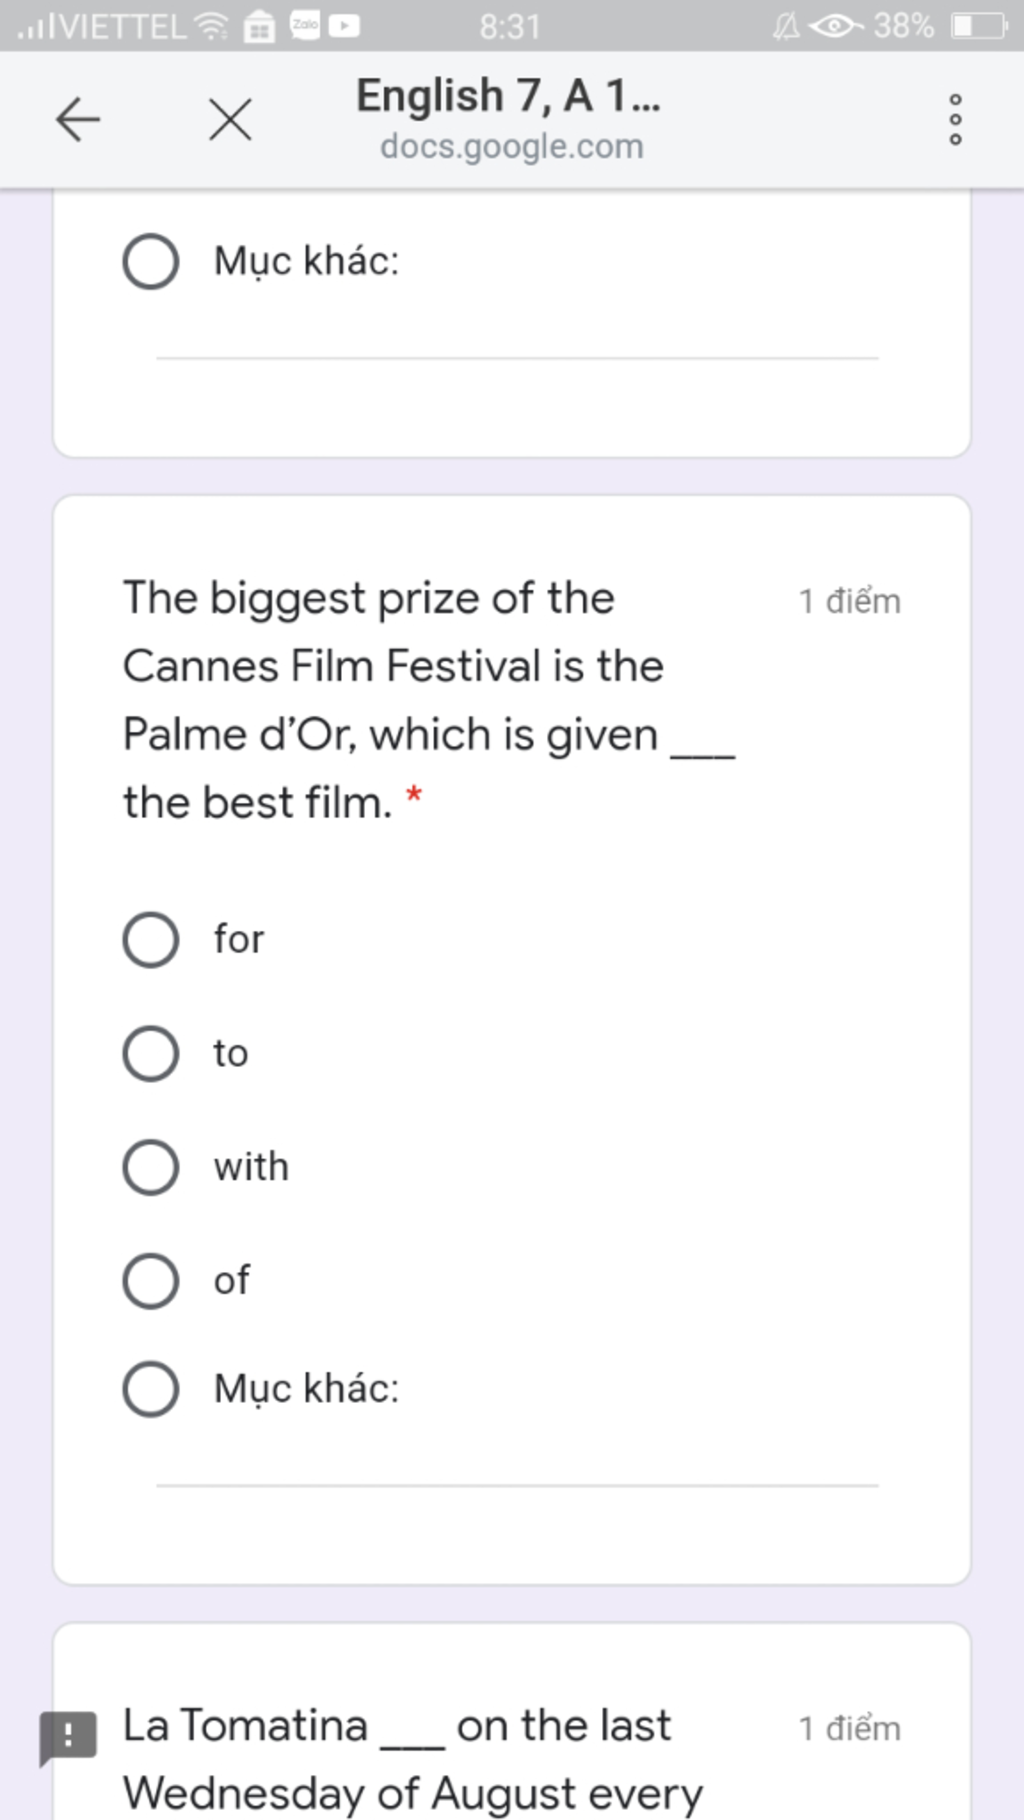Image resolution: width=1024 pixels, height=1820 pixels.
Task: Tap the muted bell icon in status bar
Action: (787, 25)
